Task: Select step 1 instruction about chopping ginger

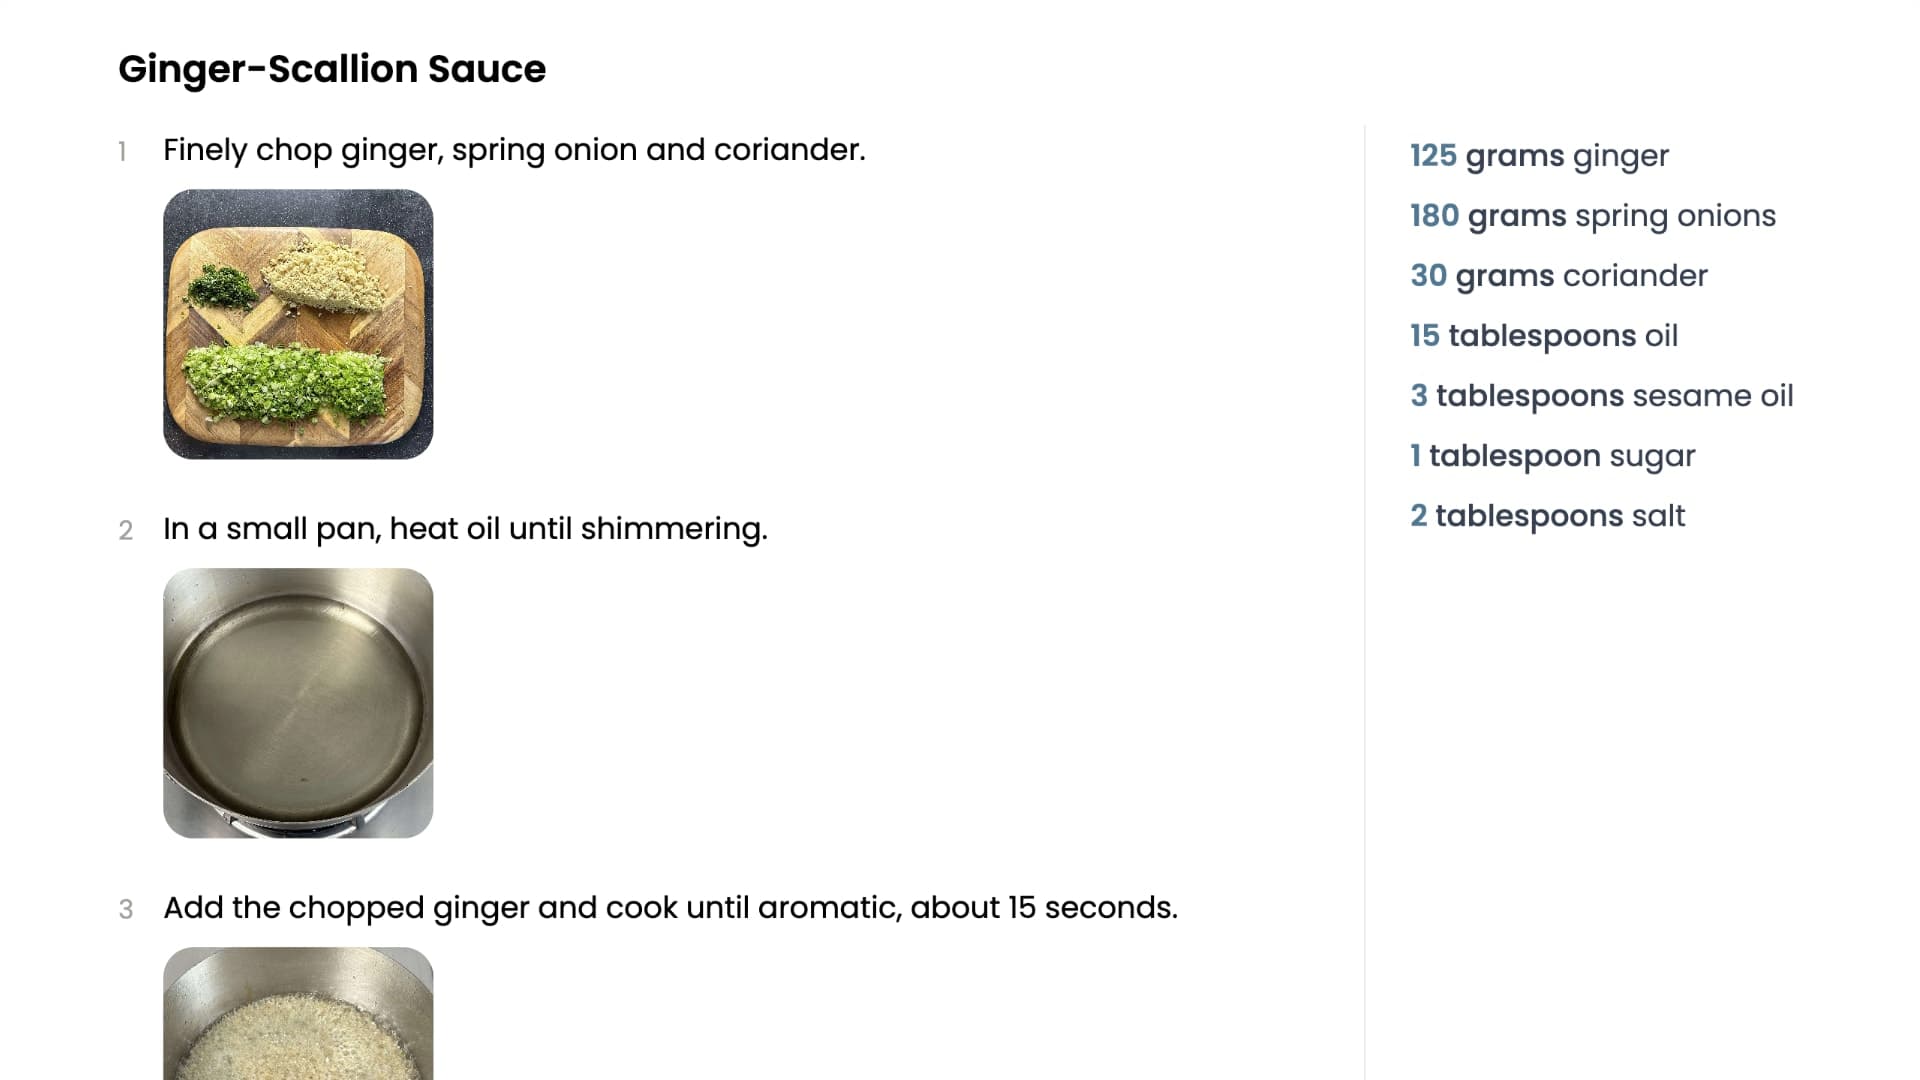Action: click(x=514, y=150)
